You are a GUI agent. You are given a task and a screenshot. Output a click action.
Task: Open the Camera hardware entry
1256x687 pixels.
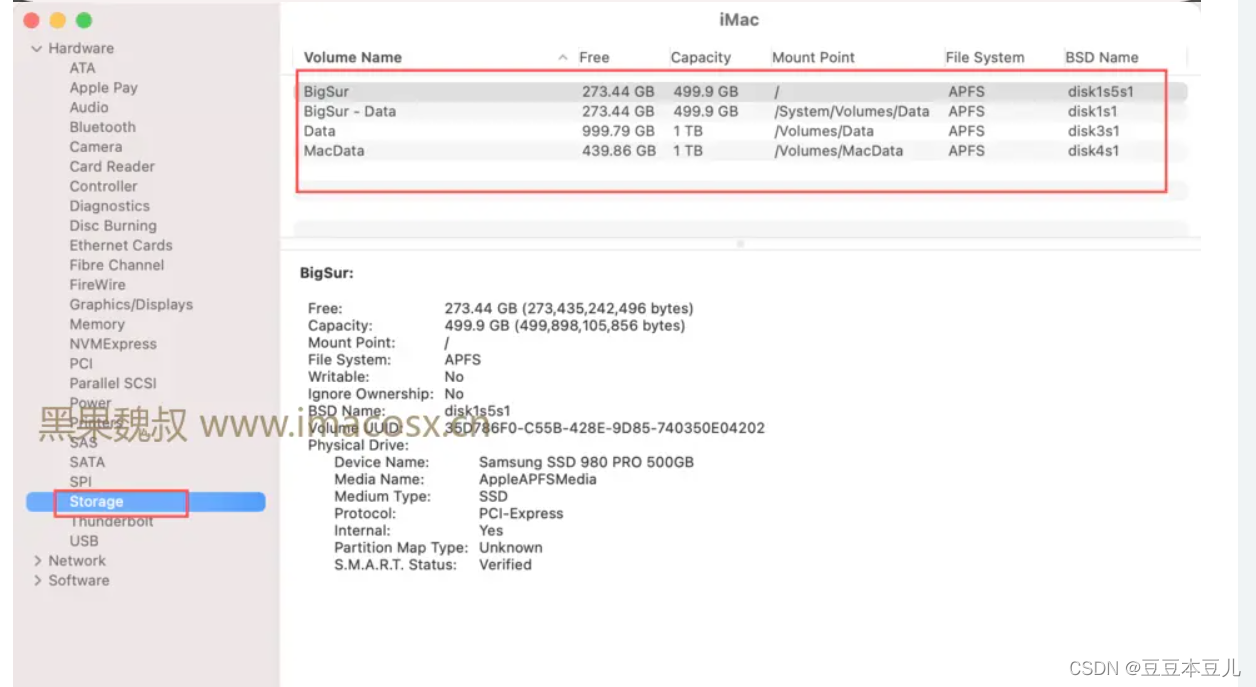[95, 147]
